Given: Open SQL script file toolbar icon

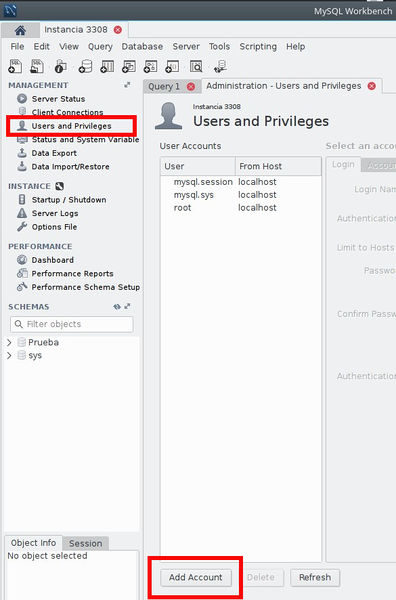Looking at the screenshot, I should point(37,66).
